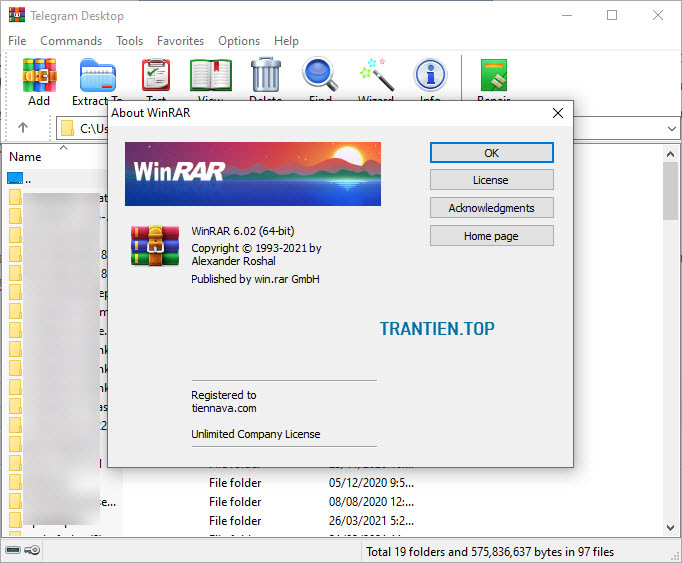Click OK in About WinRAR dialog

click(x=491, y=153)
